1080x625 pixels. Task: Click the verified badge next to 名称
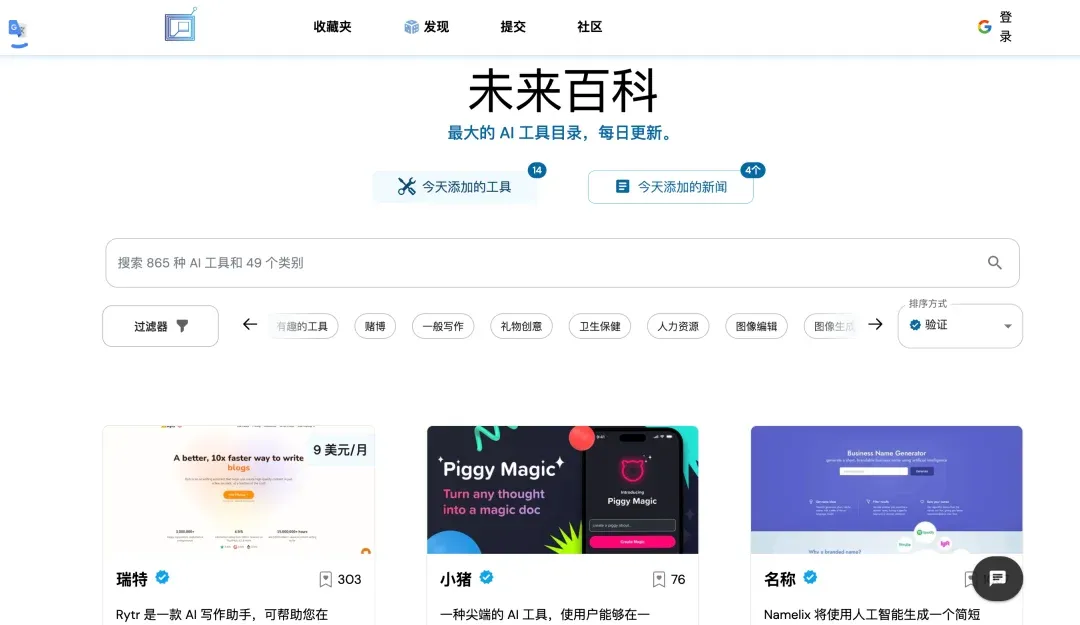click(x=811, y=577)
